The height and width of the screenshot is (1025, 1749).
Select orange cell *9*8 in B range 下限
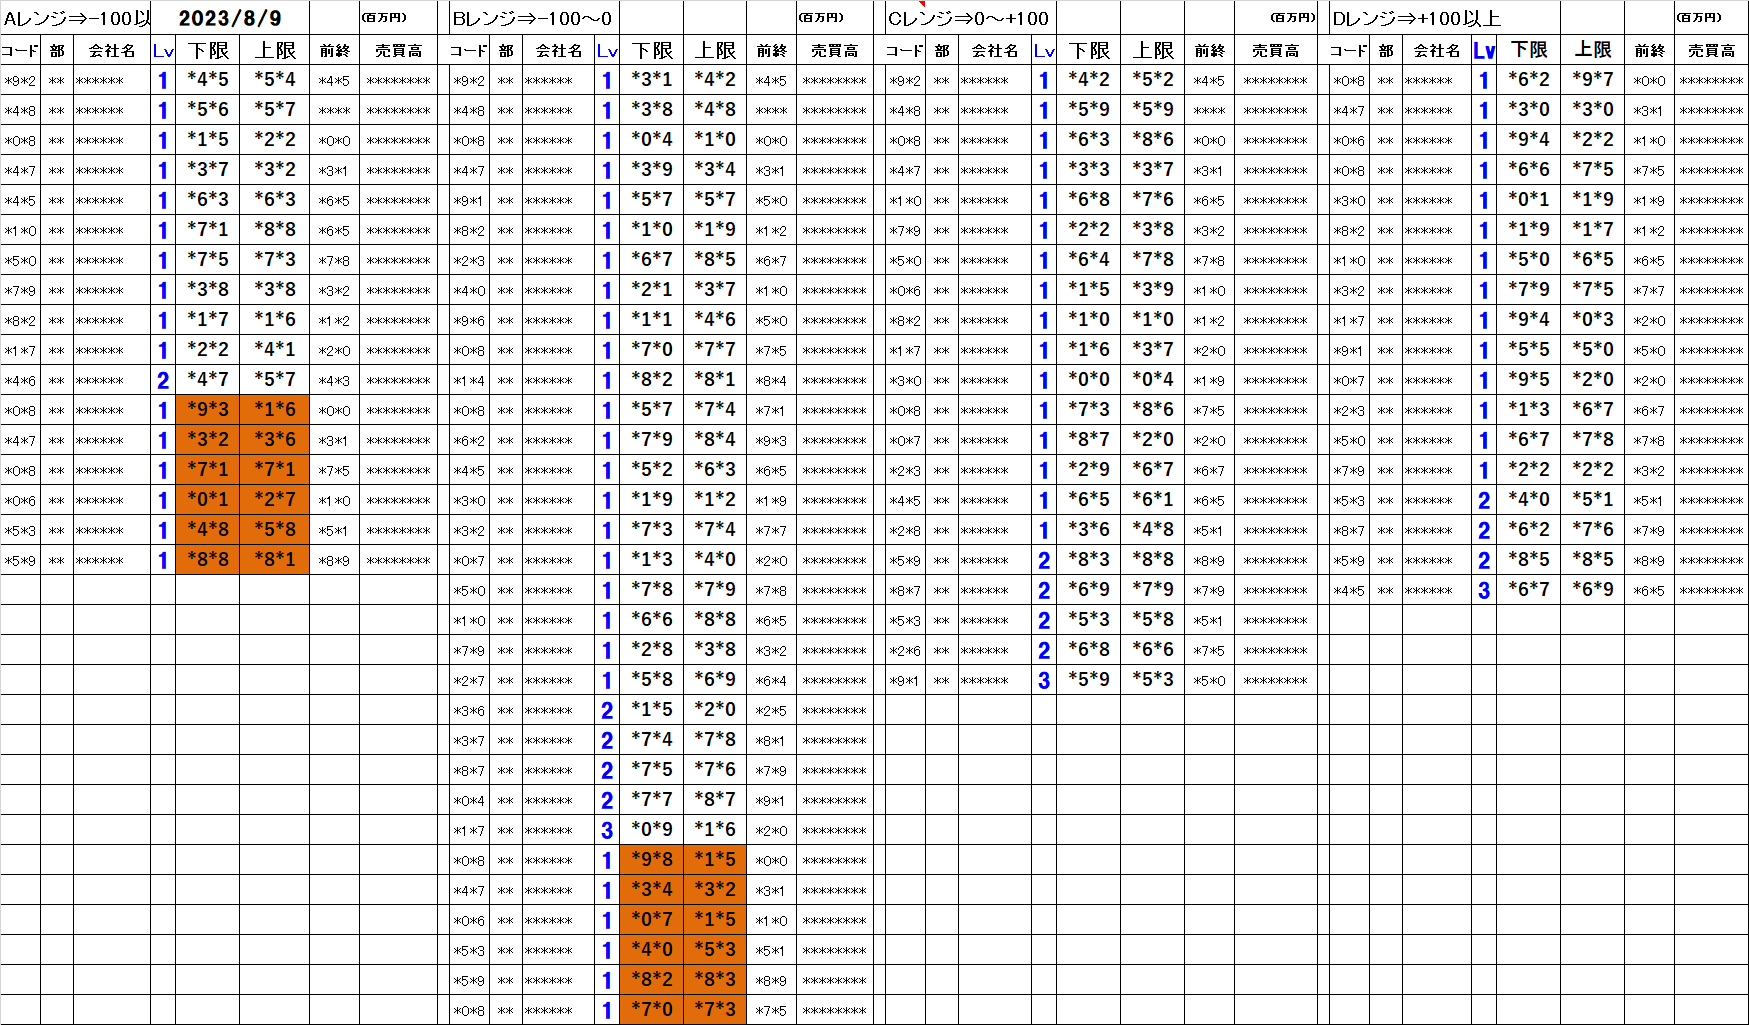[652, 860]
